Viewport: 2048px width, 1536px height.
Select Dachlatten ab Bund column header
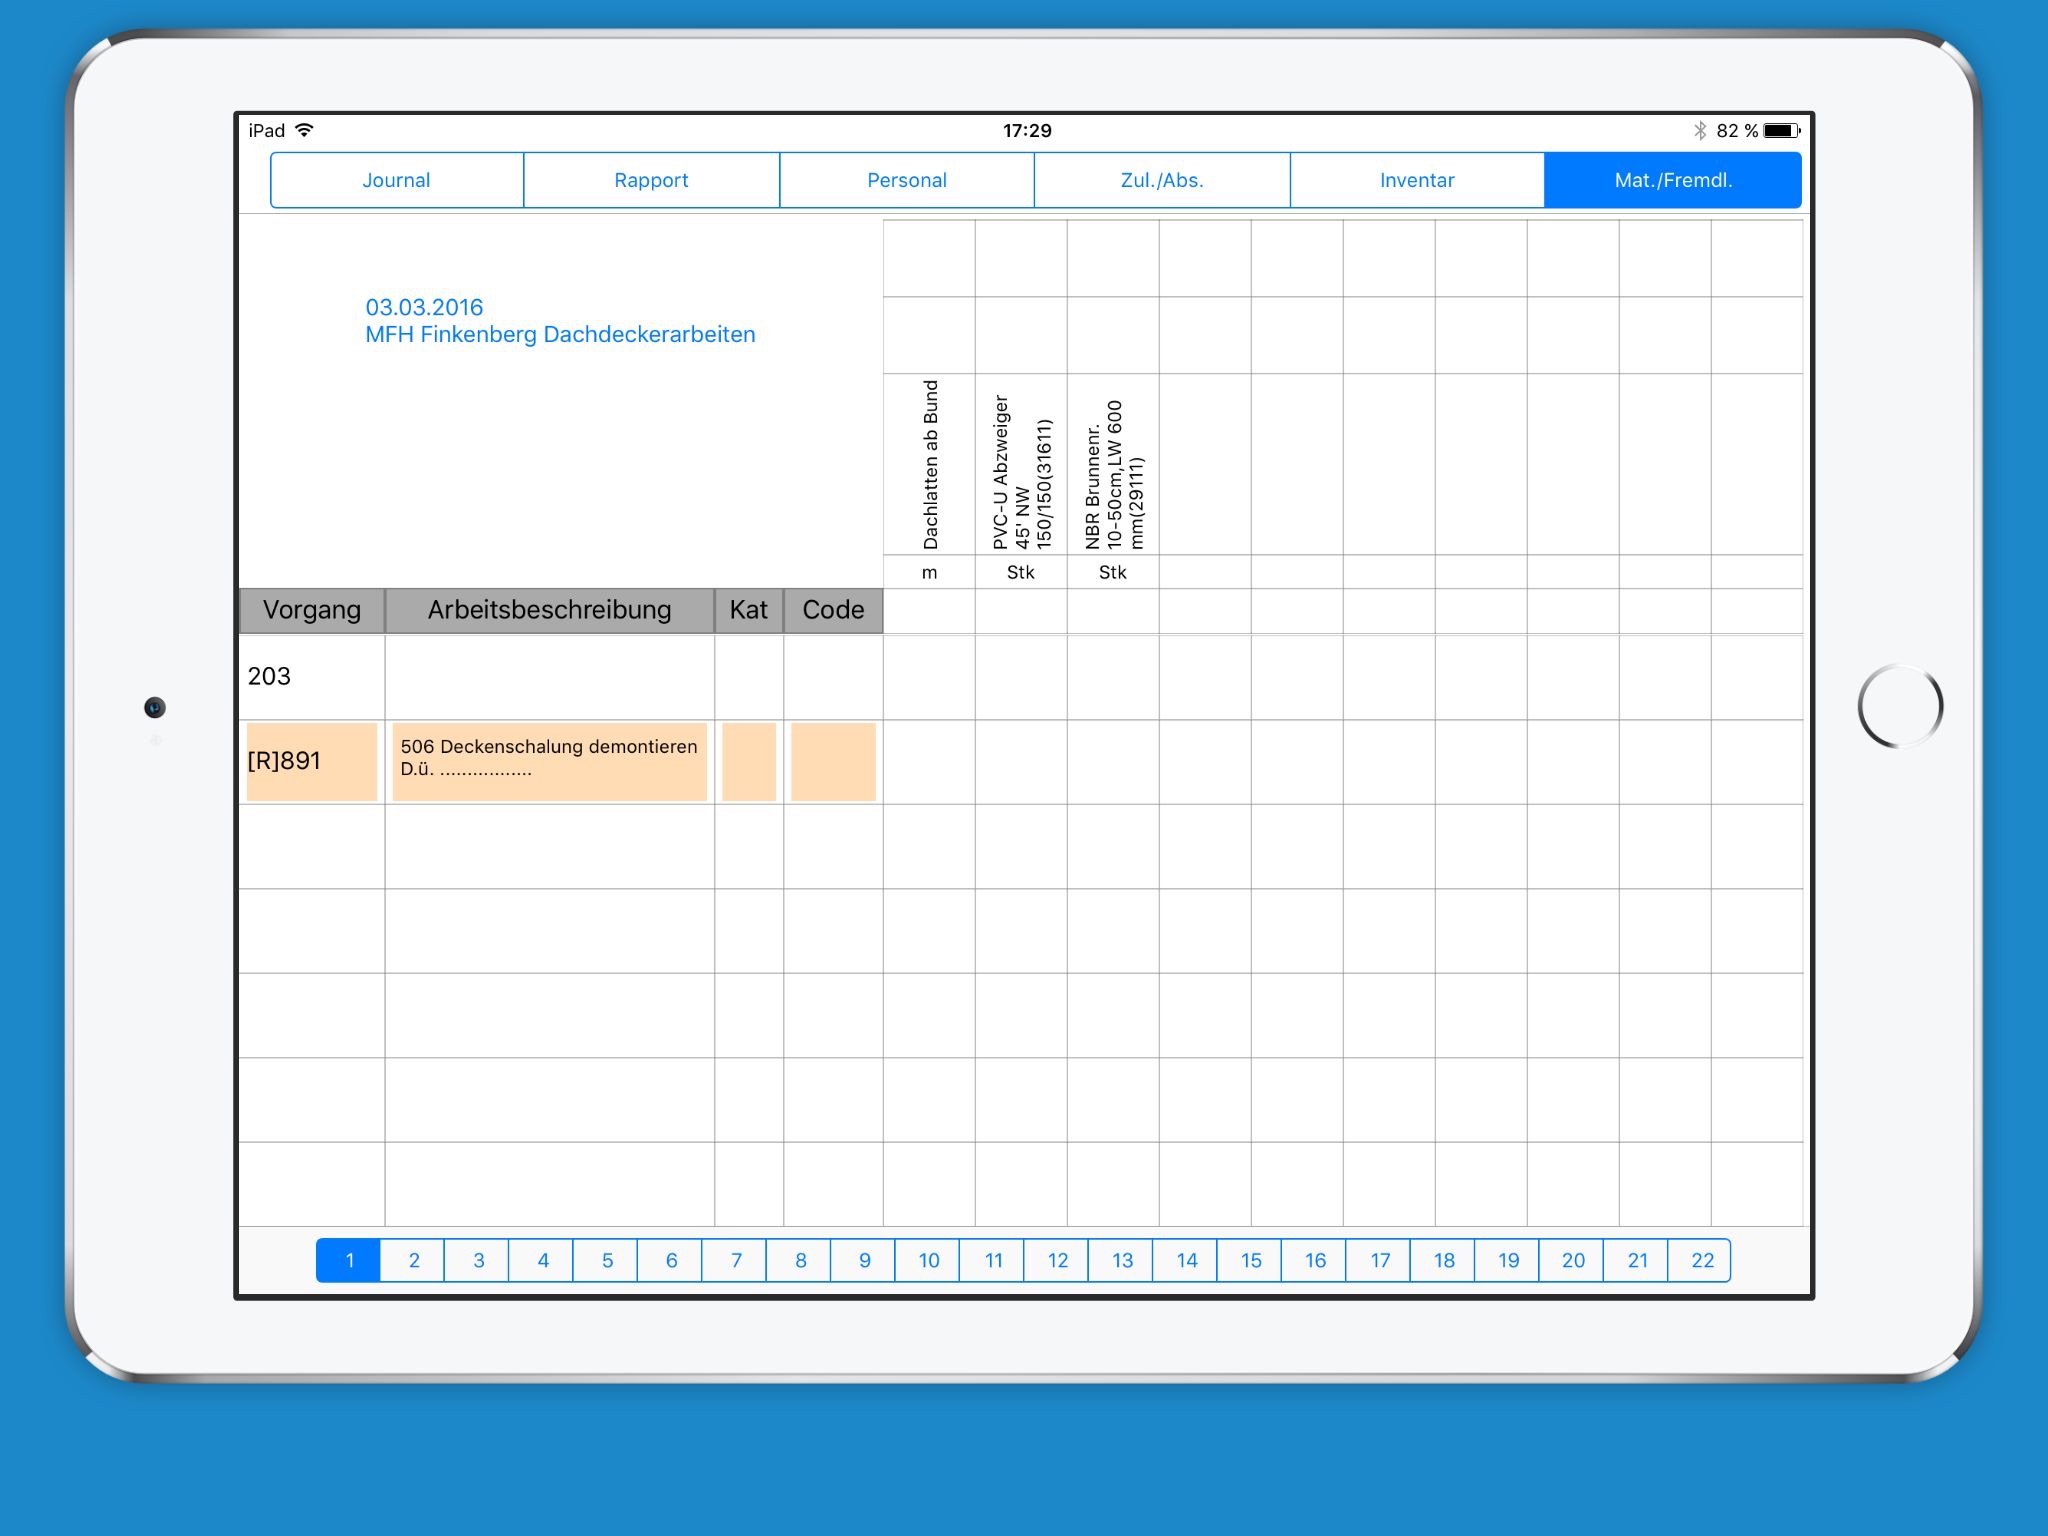930,465
